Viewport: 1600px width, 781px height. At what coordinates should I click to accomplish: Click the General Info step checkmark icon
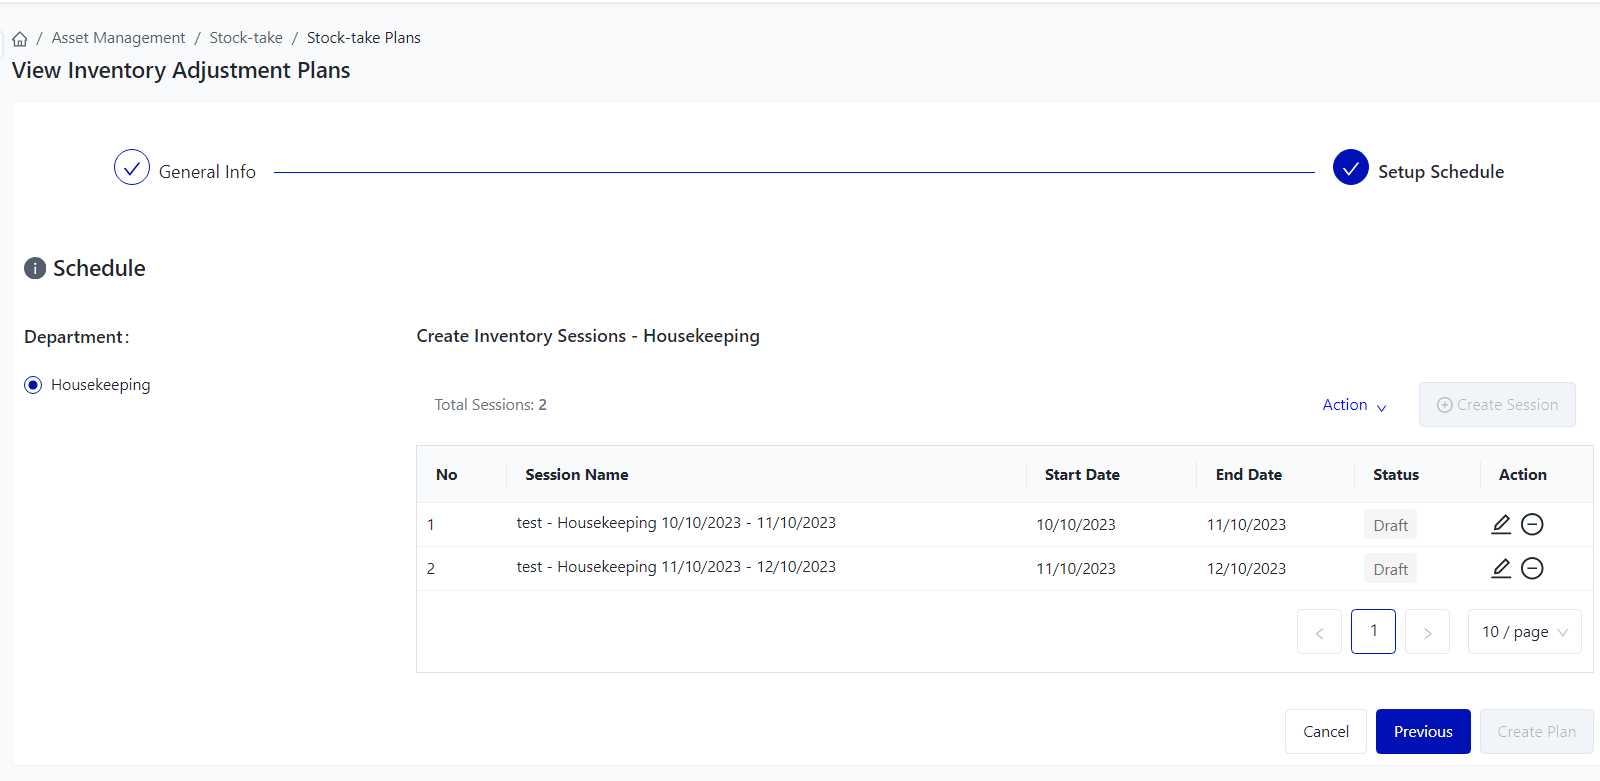[x=132, y=168]
